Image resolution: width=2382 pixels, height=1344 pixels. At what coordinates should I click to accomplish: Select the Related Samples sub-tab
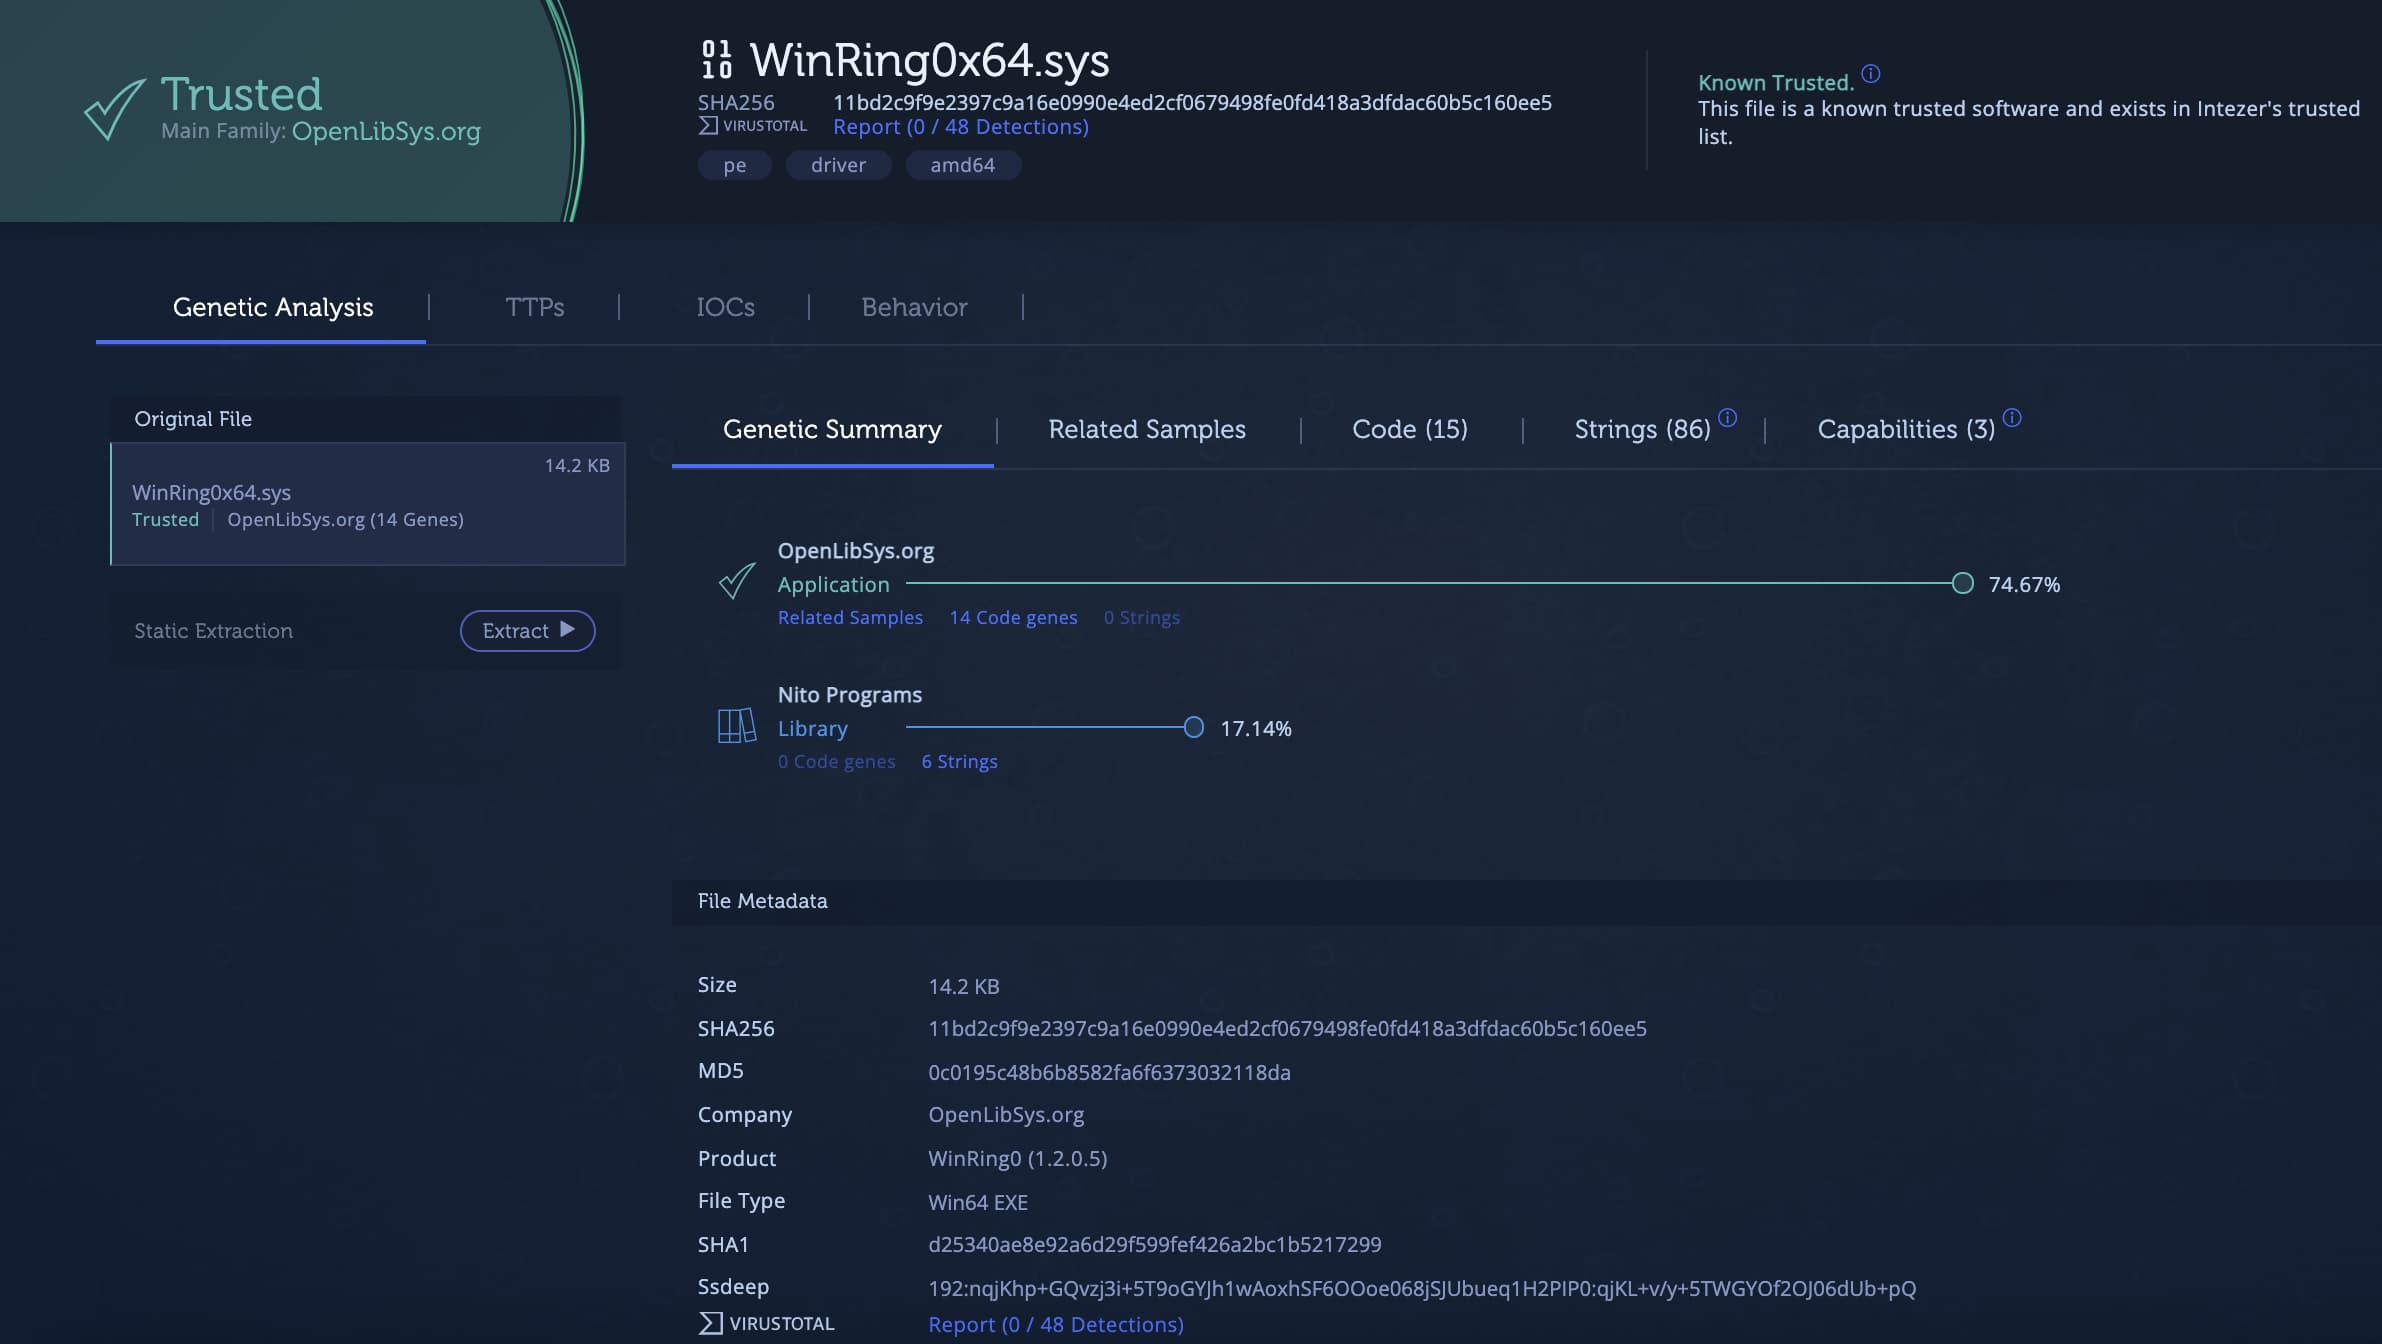1146,429
